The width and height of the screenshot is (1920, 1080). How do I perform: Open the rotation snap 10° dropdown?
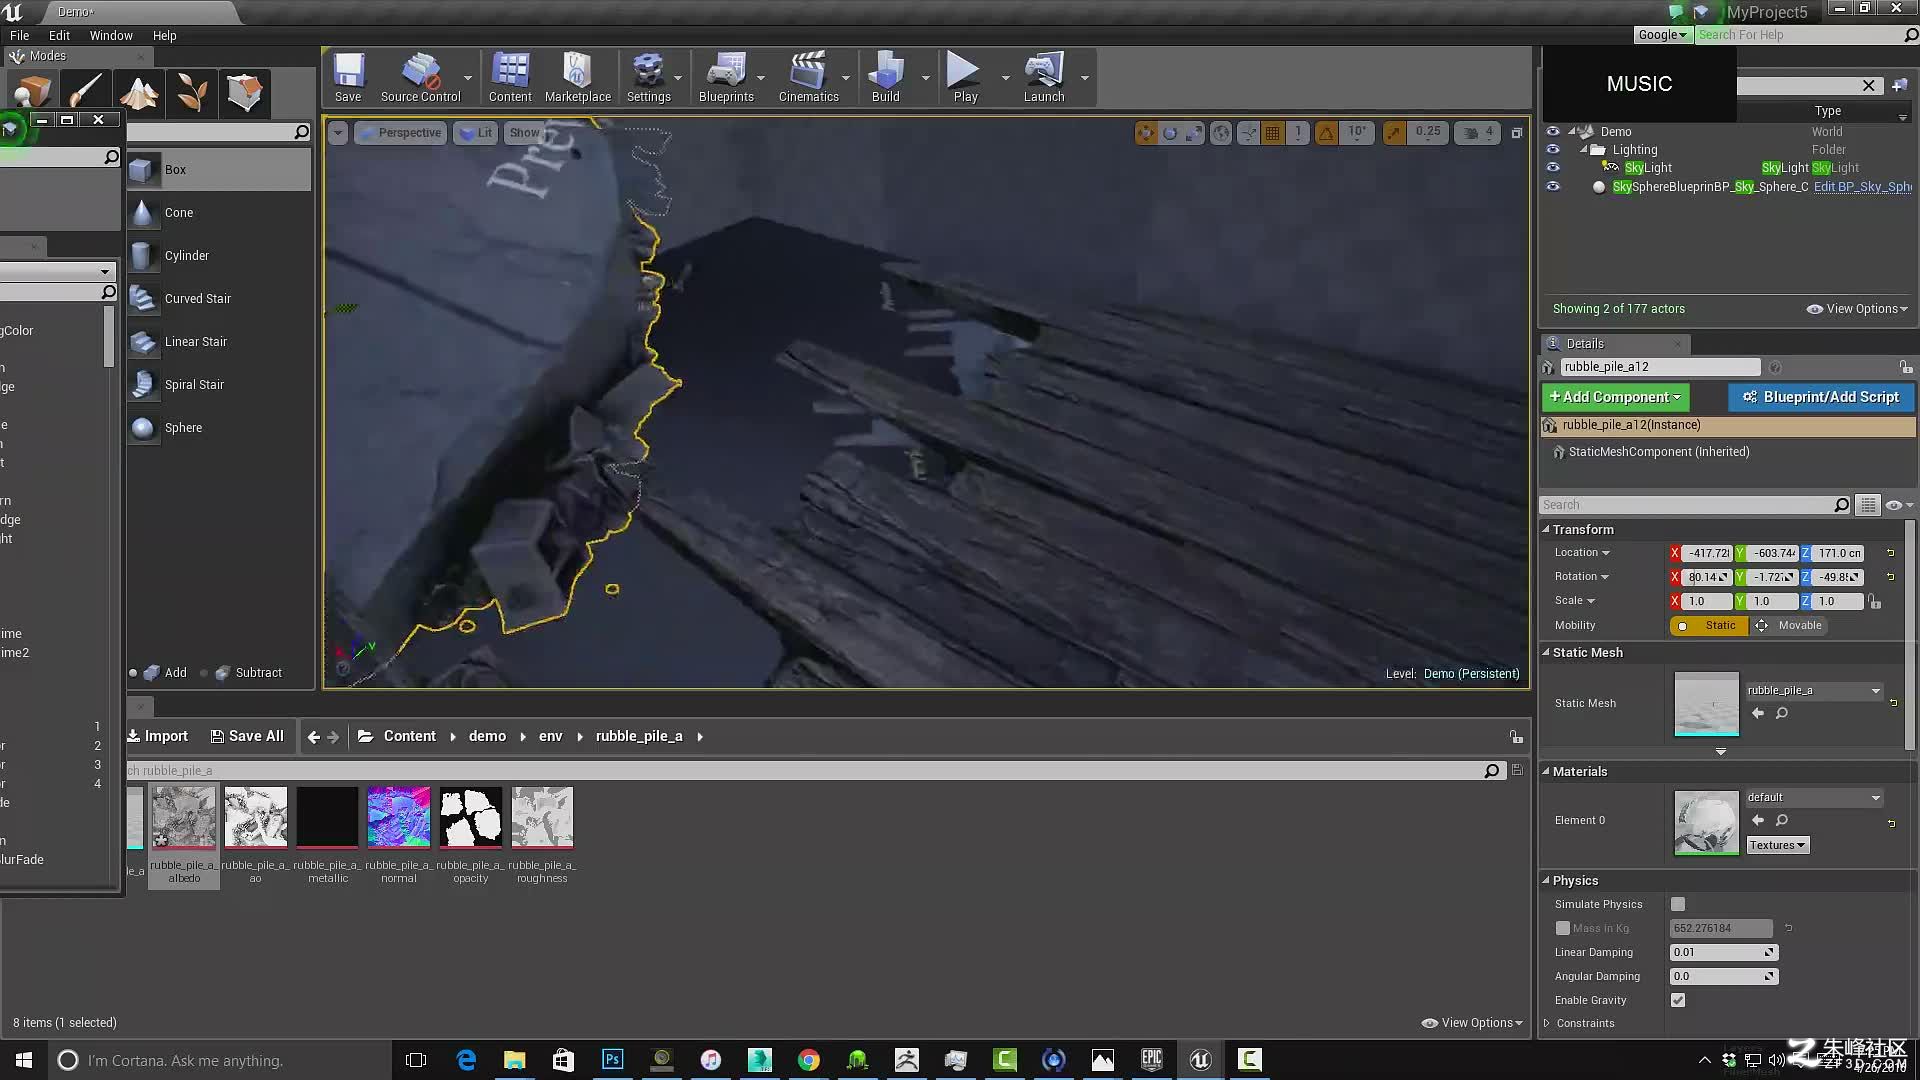tap(1357, 132)
